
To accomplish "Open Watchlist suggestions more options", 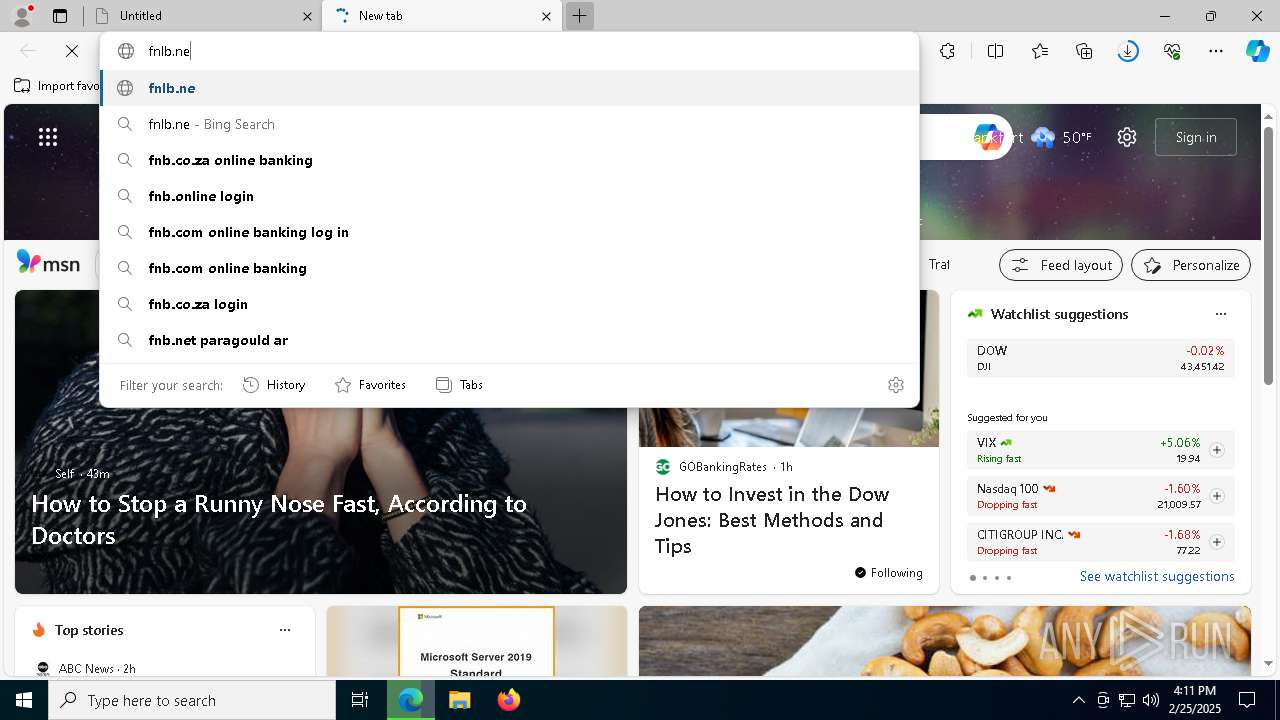I will [1220, 314].
